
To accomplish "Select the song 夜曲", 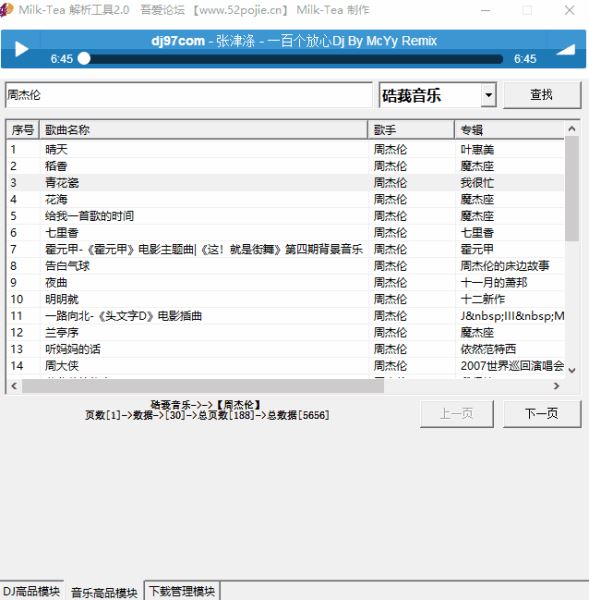I will click(x=56, y=282).
